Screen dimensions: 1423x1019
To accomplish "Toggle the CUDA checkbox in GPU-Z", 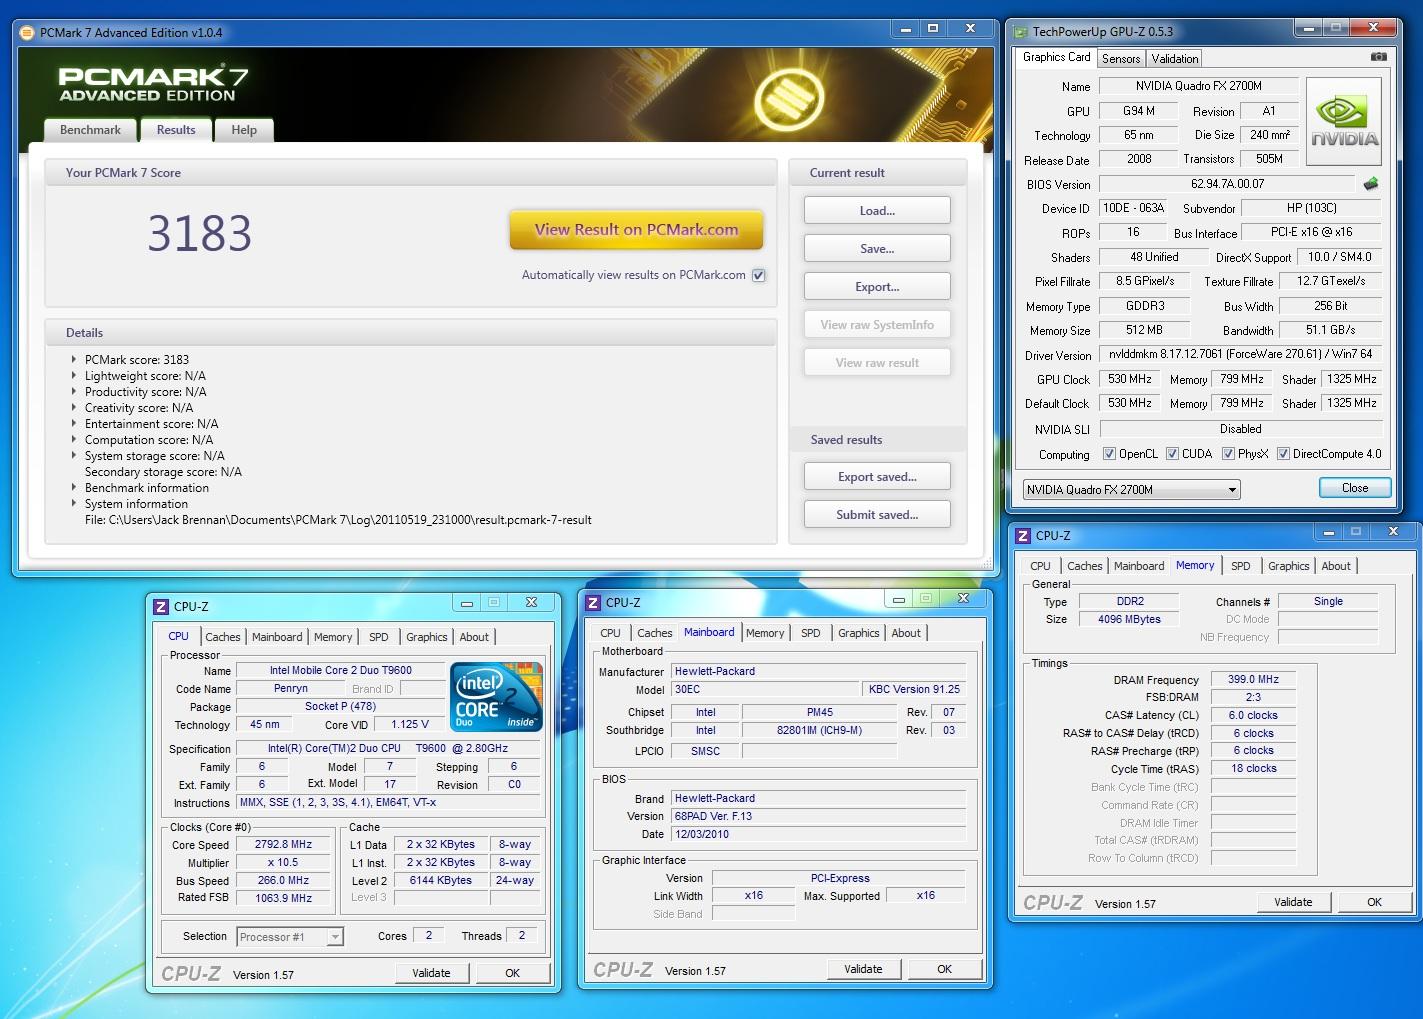I will click(1172, 454).
